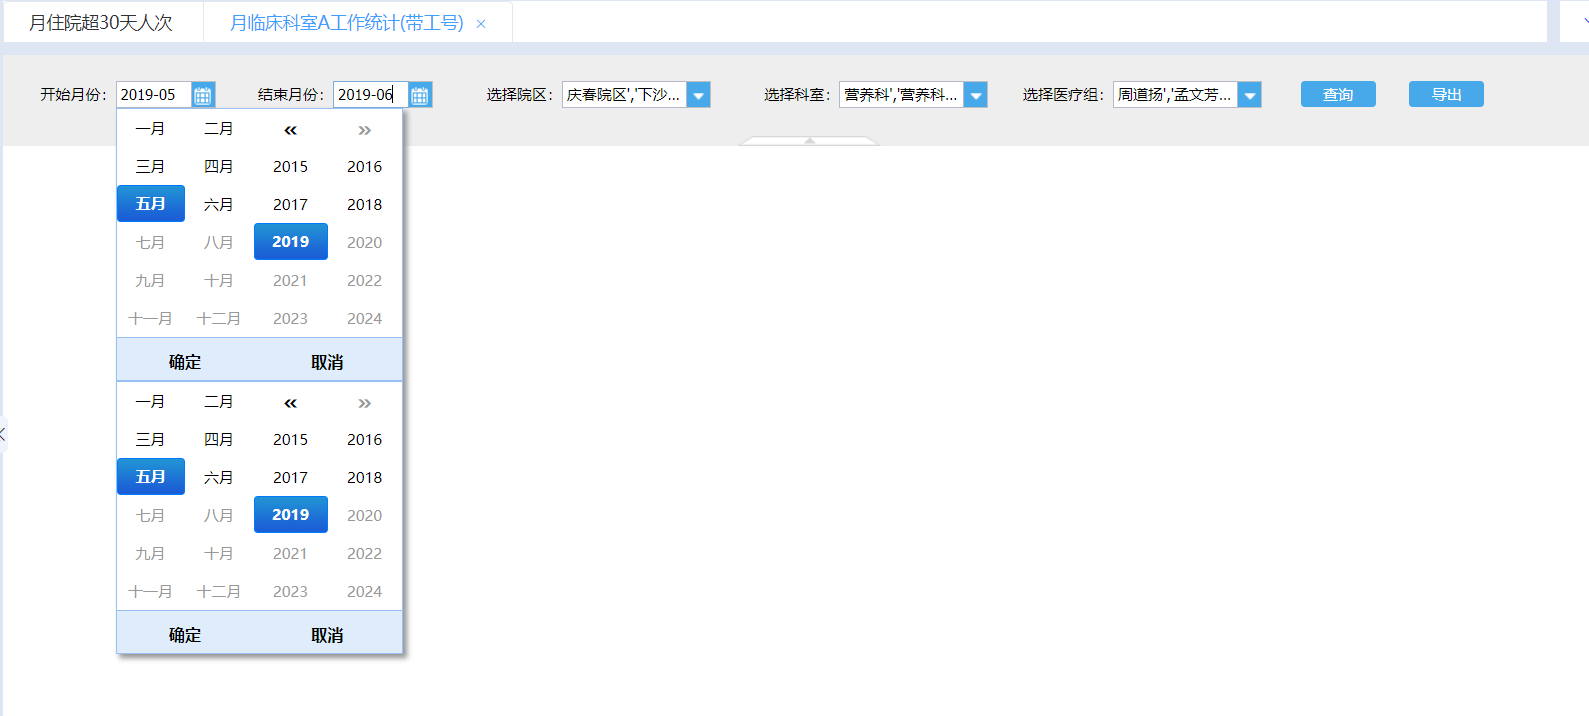1589x716 pixels.
Task: Choose 三月 in the upper month picker
Action: pos(150,167)
